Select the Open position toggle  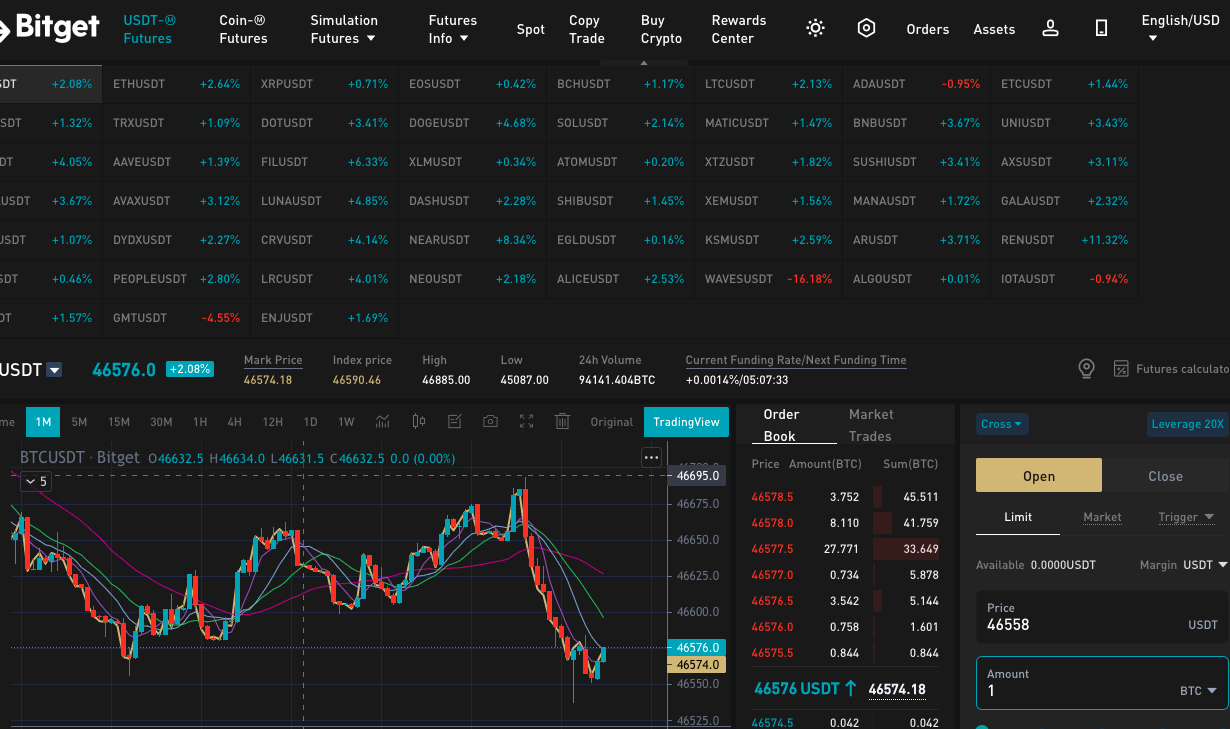tap(1039, 476)
